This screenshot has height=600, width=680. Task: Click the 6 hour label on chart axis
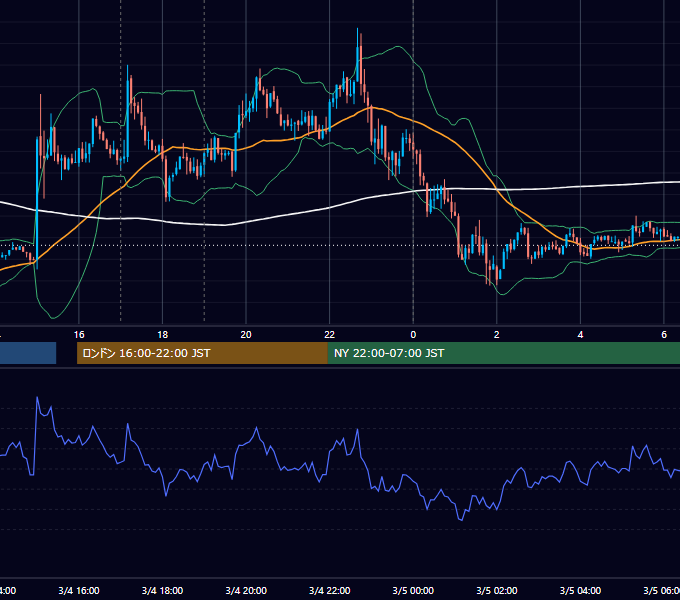(x=664, y=335)
